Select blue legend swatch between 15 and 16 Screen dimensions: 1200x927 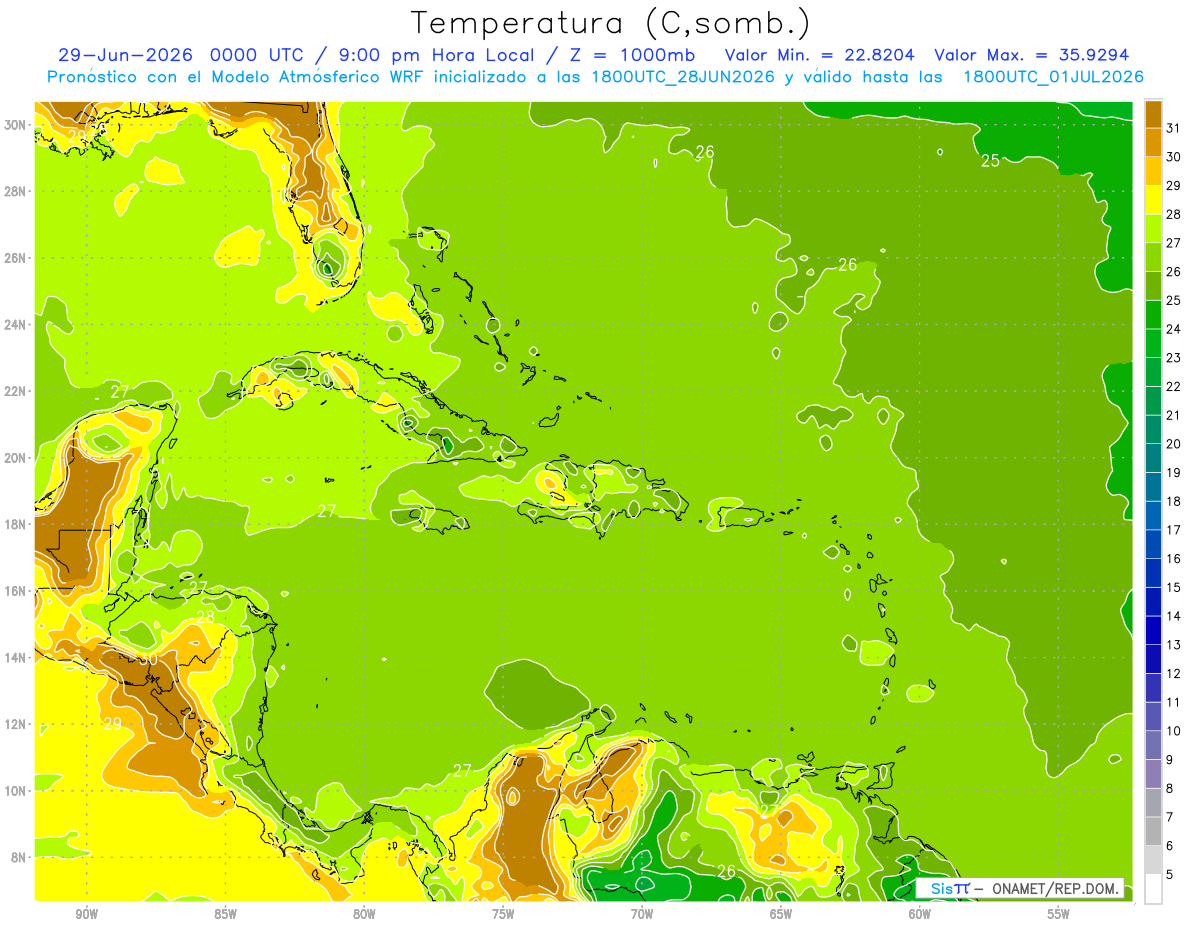tap(1153, 573)
